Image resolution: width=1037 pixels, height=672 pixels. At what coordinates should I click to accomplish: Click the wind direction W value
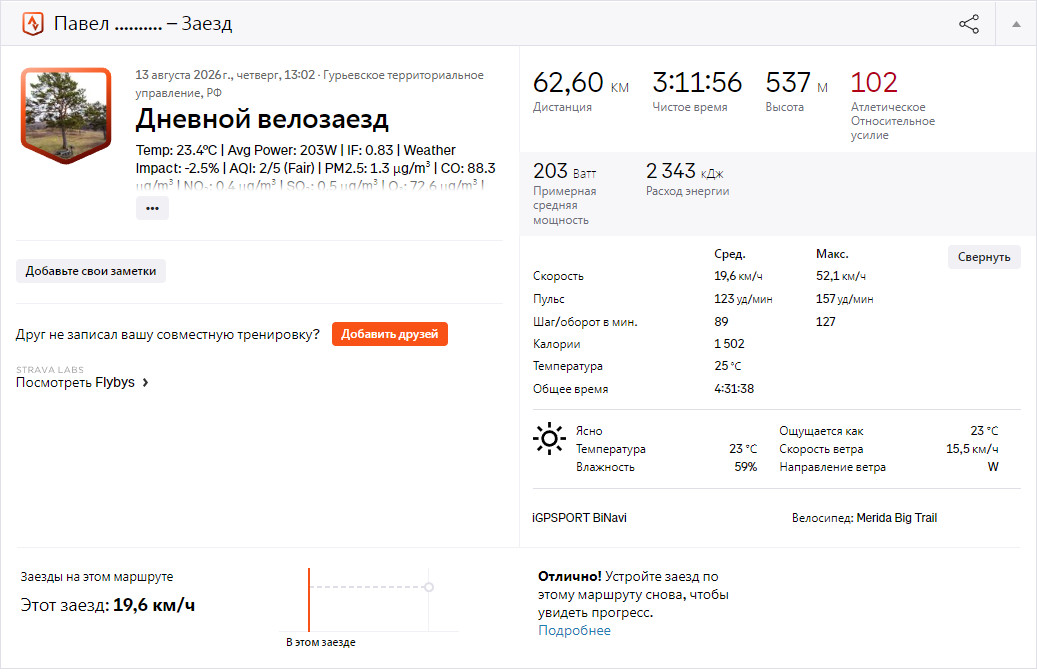click(993, 467)
